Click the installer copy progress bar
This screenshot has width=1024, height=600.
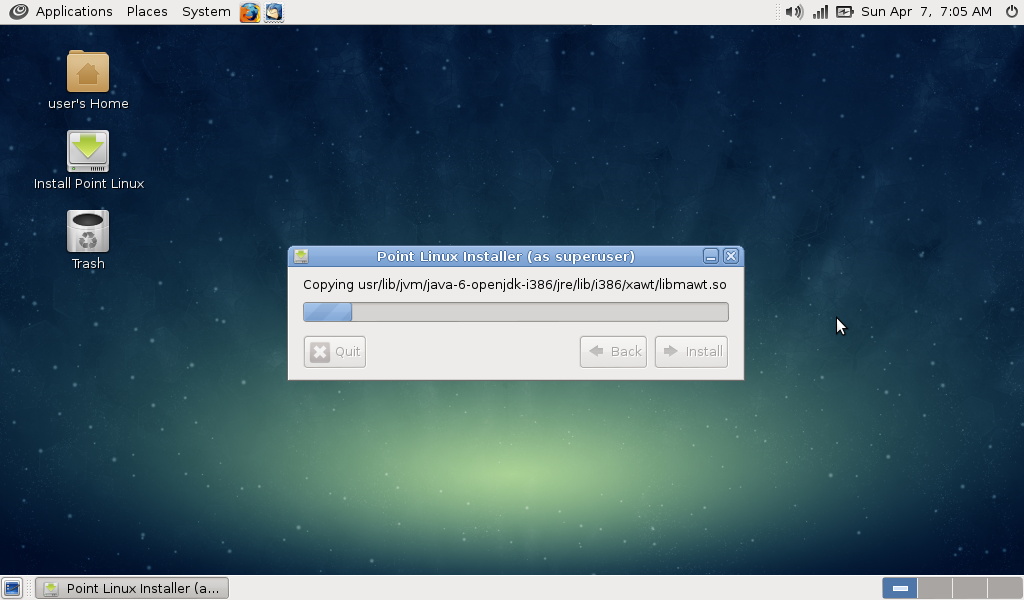(516, 312)
